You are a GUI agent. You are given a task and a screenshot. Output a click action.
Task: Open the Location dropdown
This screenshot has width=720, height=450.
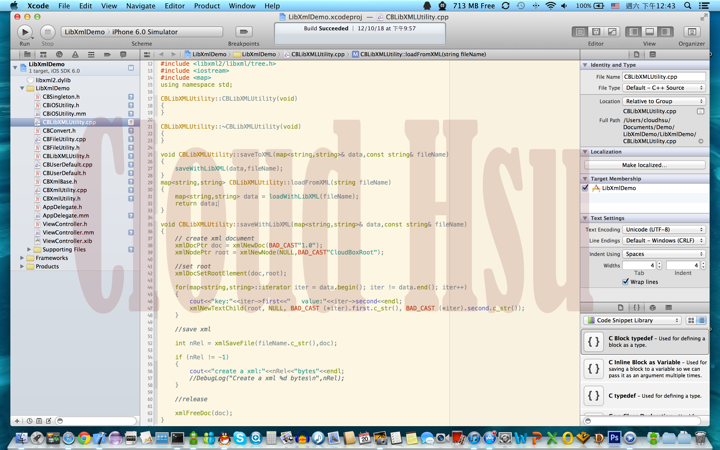pyautogui.click(x=664, y=101)
